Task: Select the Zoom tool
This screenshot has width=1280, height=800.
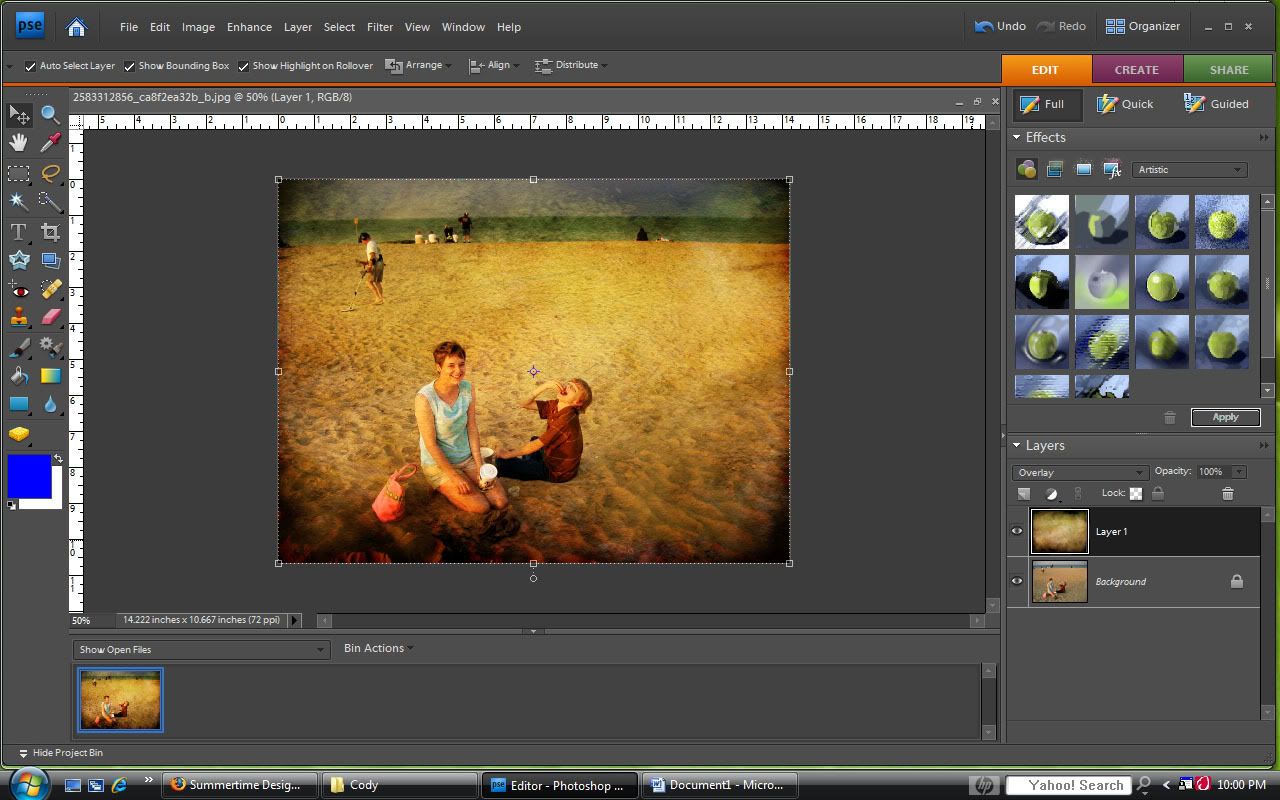Action: pyautogui.click(x=50, y=116)
